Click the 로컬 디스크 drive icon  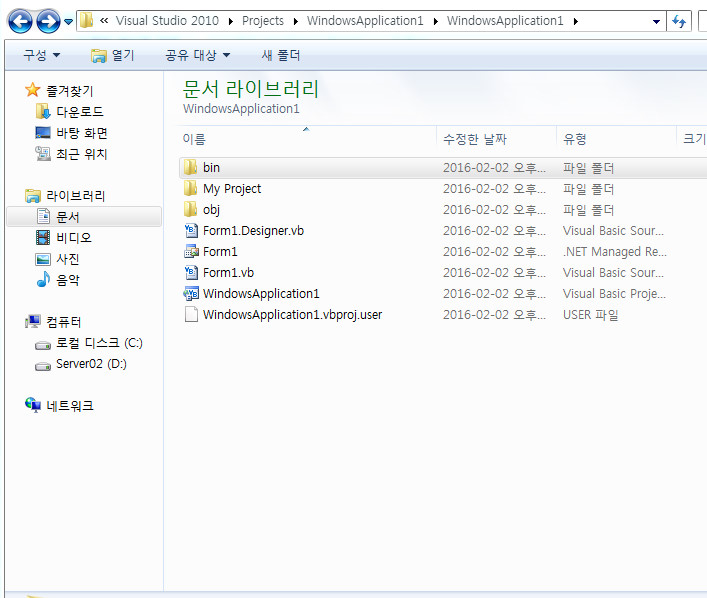(43, 345)
